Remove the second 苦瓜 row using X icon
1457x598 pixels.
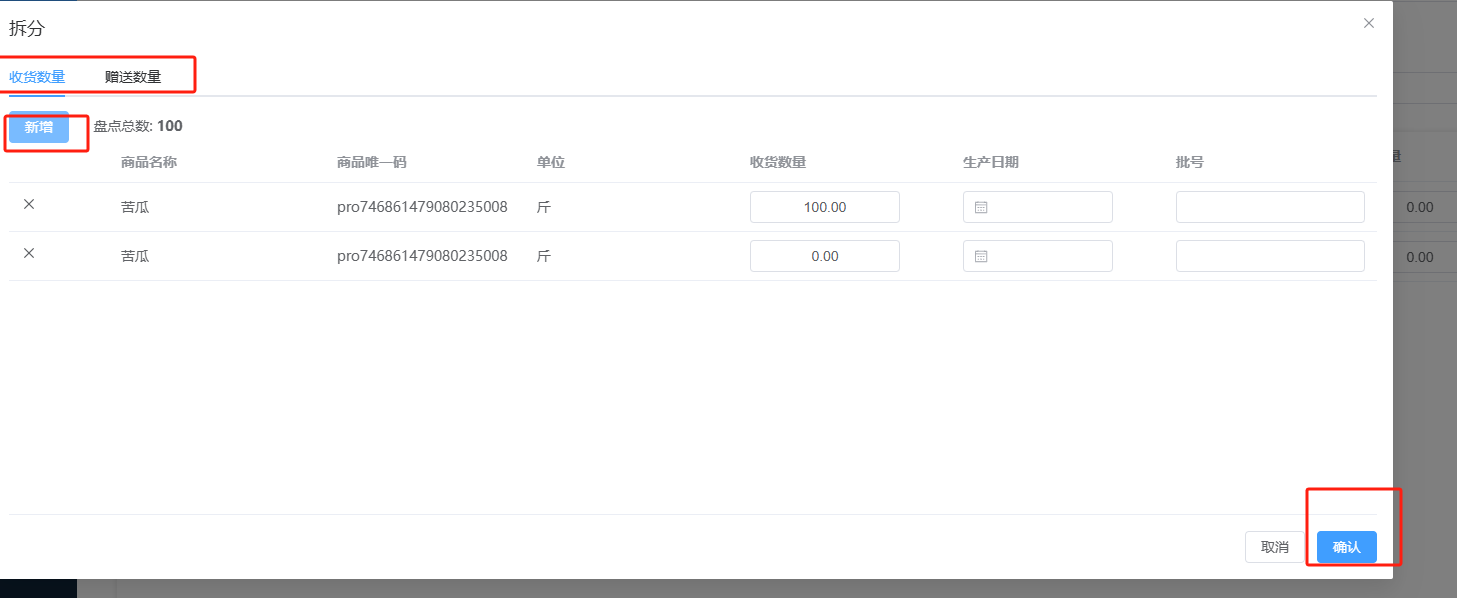[29, 254]
